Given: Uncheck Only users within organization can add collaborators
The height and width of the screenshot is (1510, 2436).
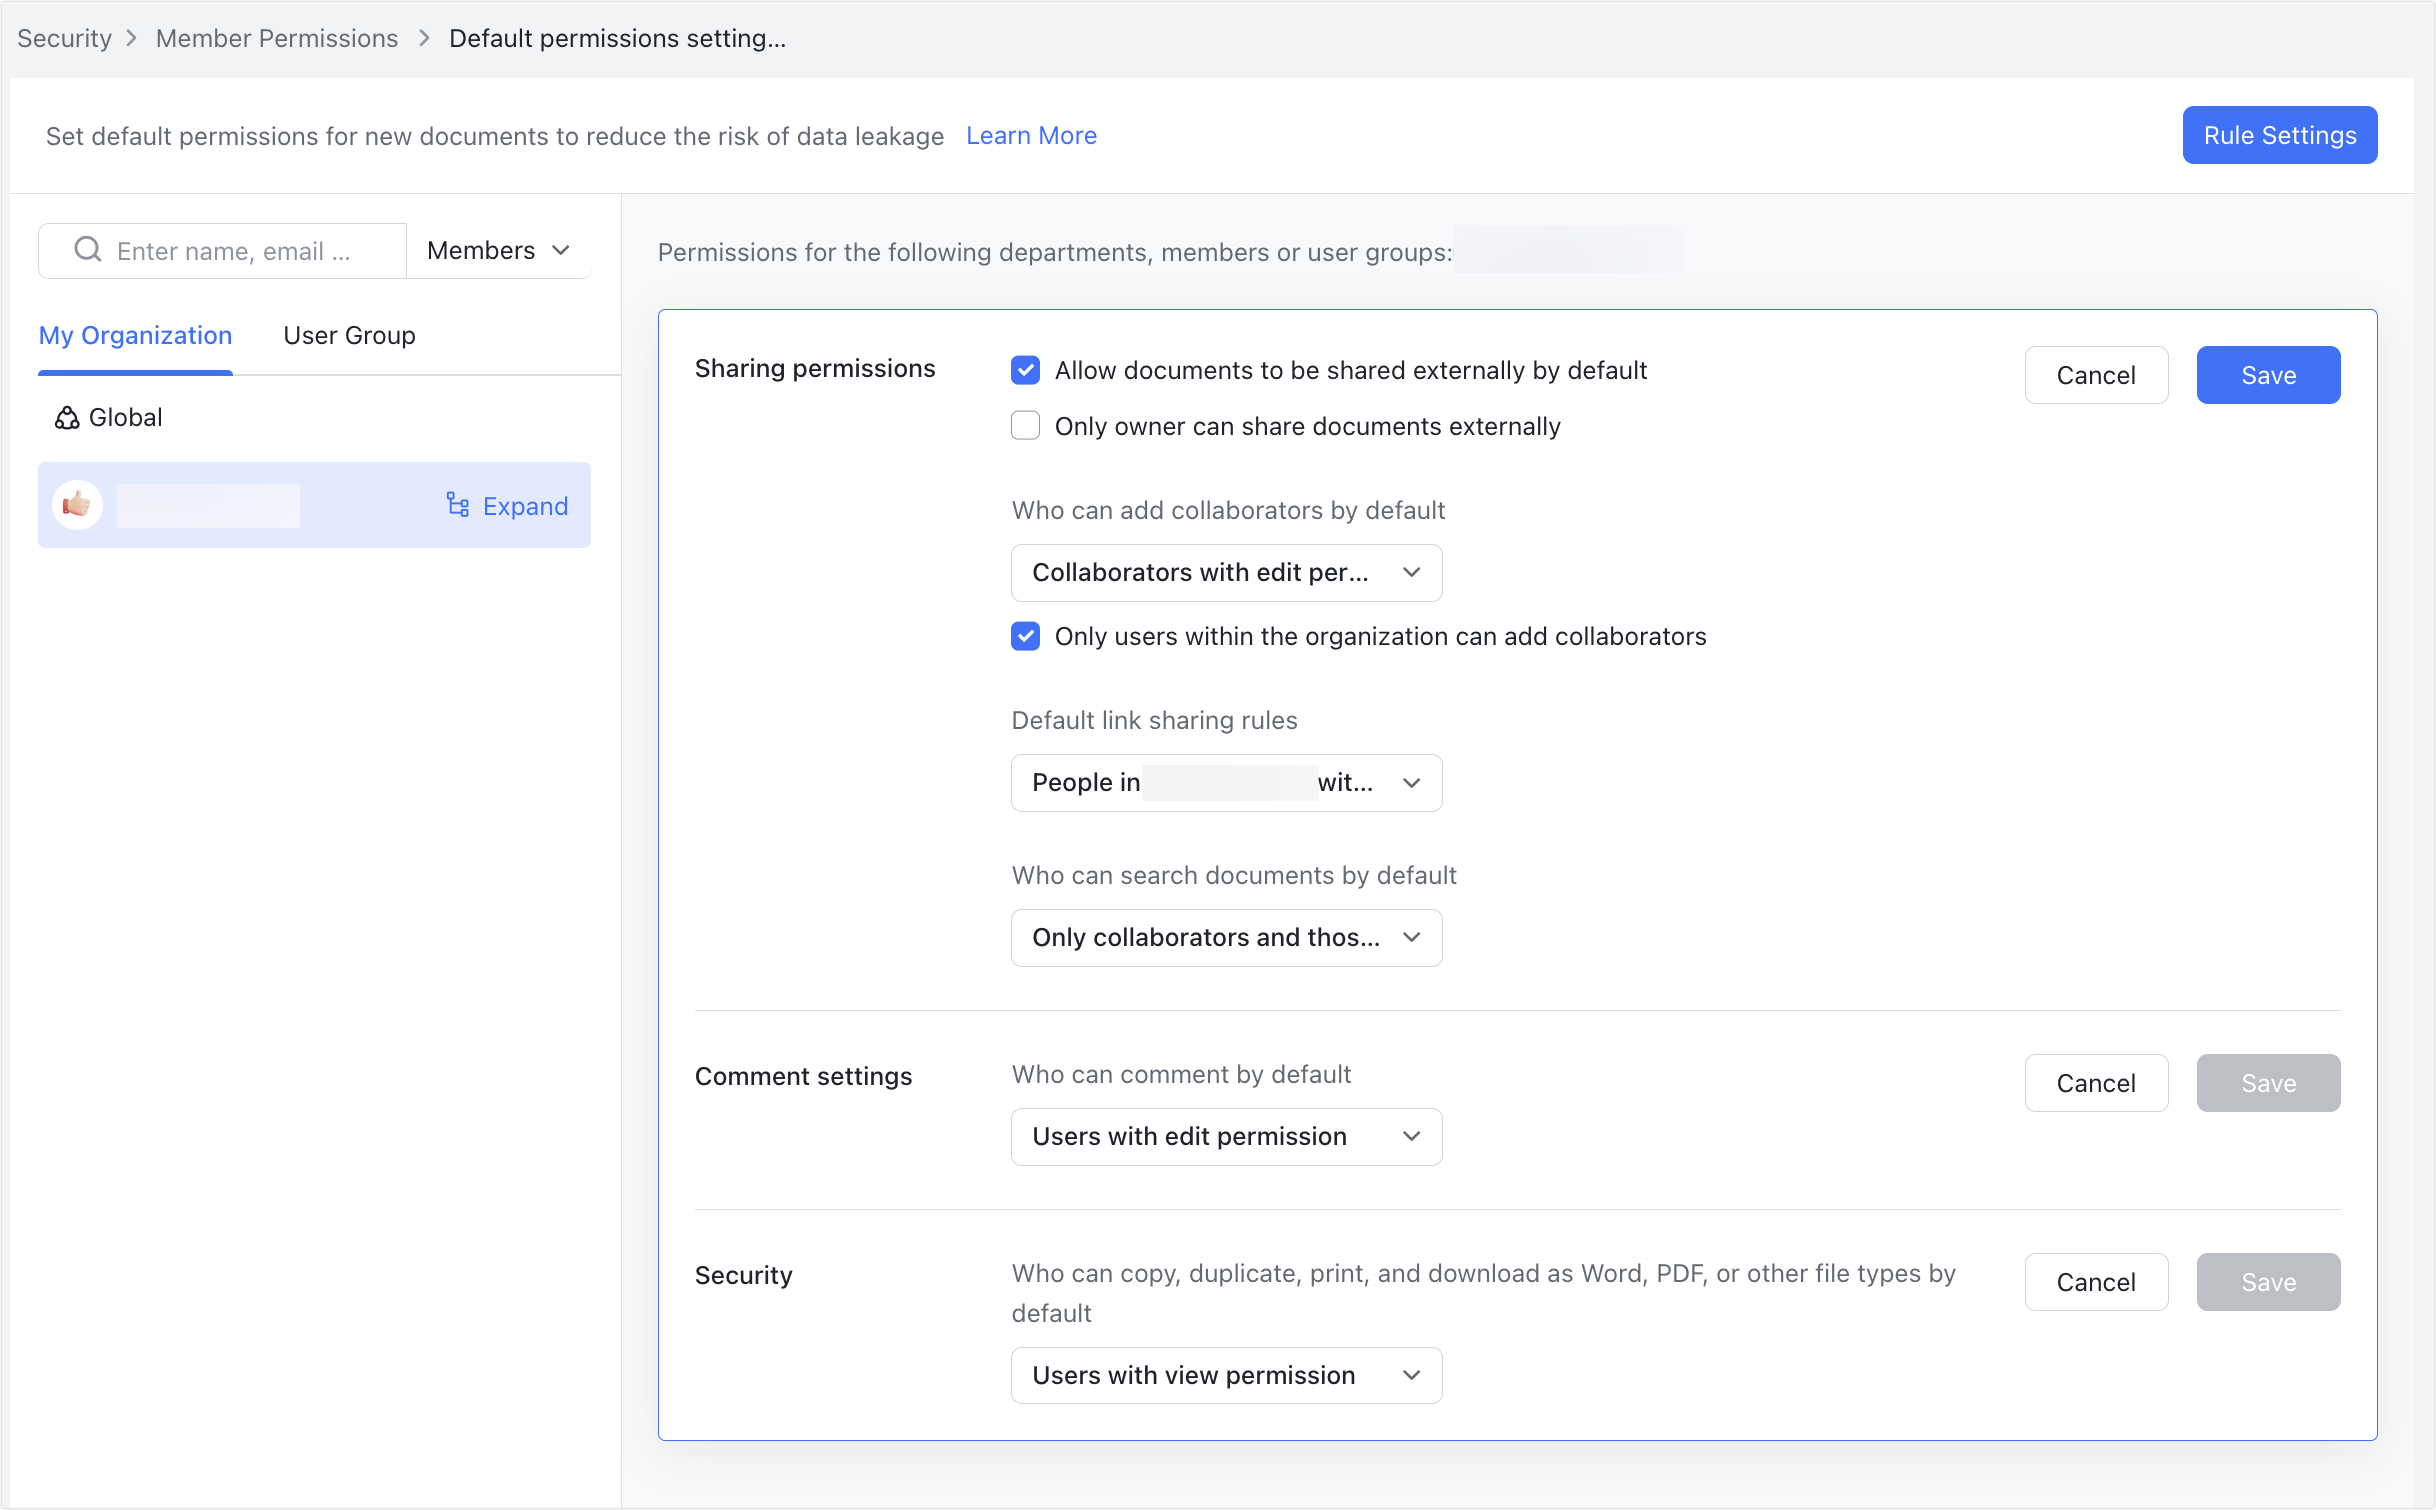Looking at the screenshot, I should [1025, 636].
